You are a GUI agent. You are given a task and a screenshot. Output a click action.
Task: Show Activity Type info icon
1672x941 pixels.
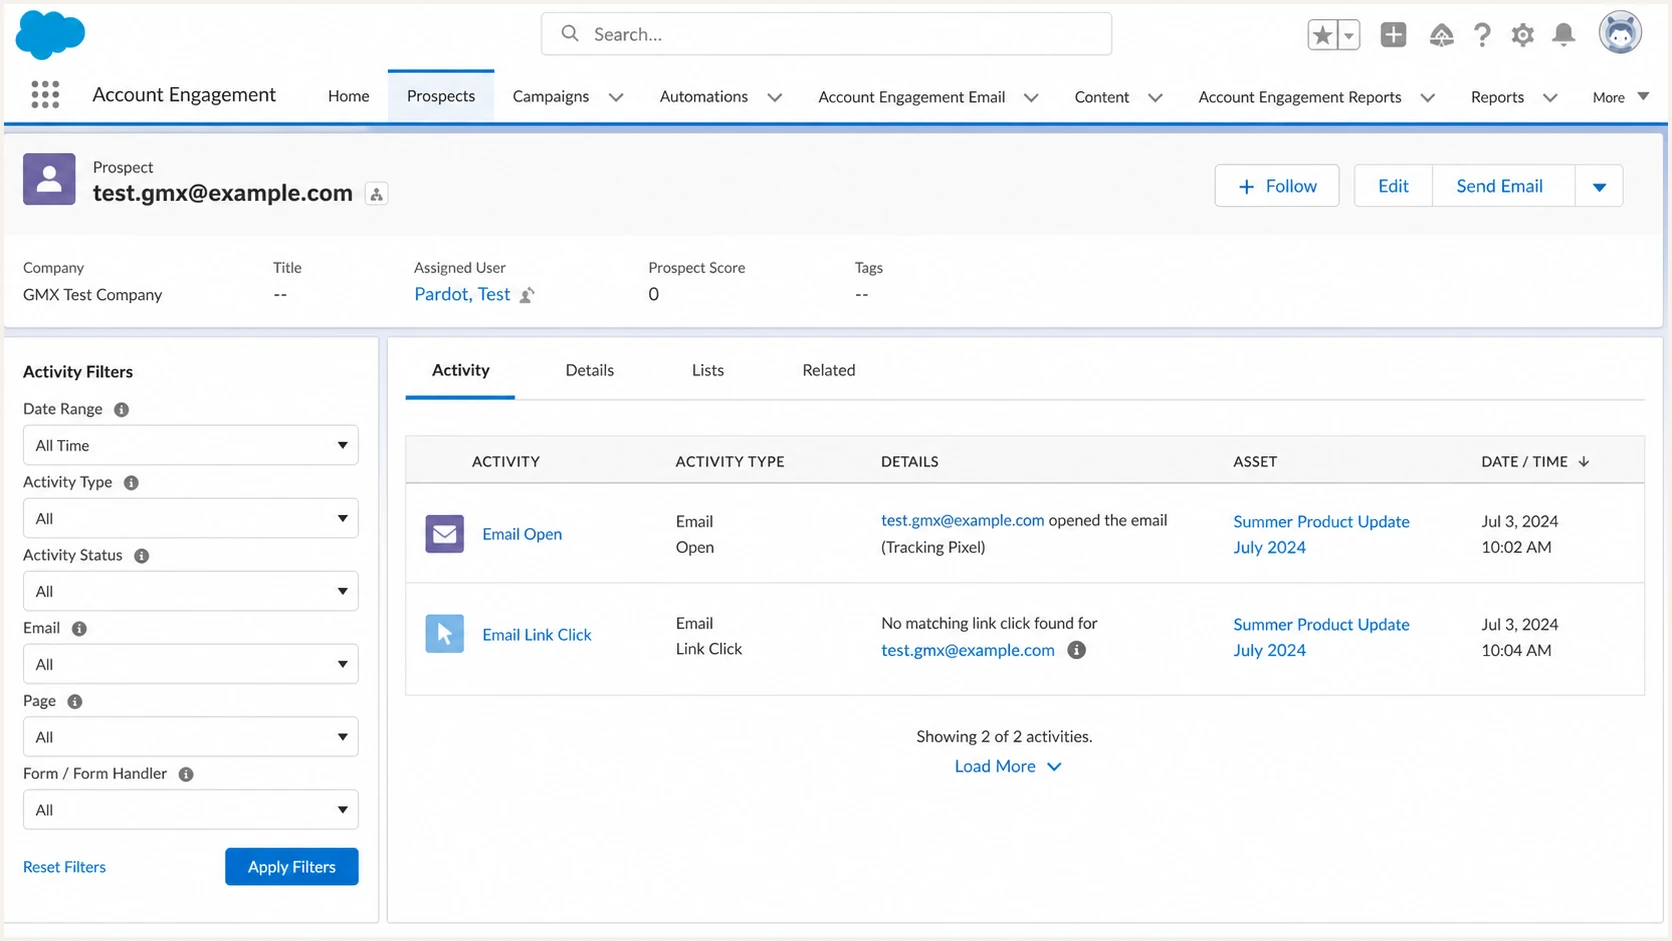pyautogui.click(x=131, y=482)
